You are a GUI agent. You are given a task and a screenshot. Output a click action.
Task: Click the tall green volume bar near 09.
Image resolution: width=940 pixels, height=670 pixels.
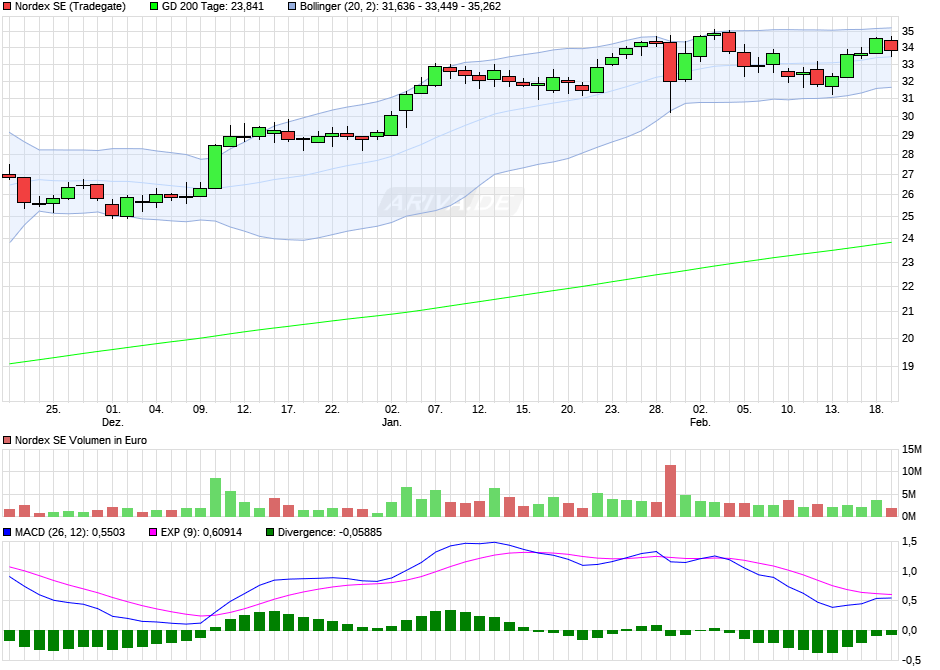[x=215, y=497]
